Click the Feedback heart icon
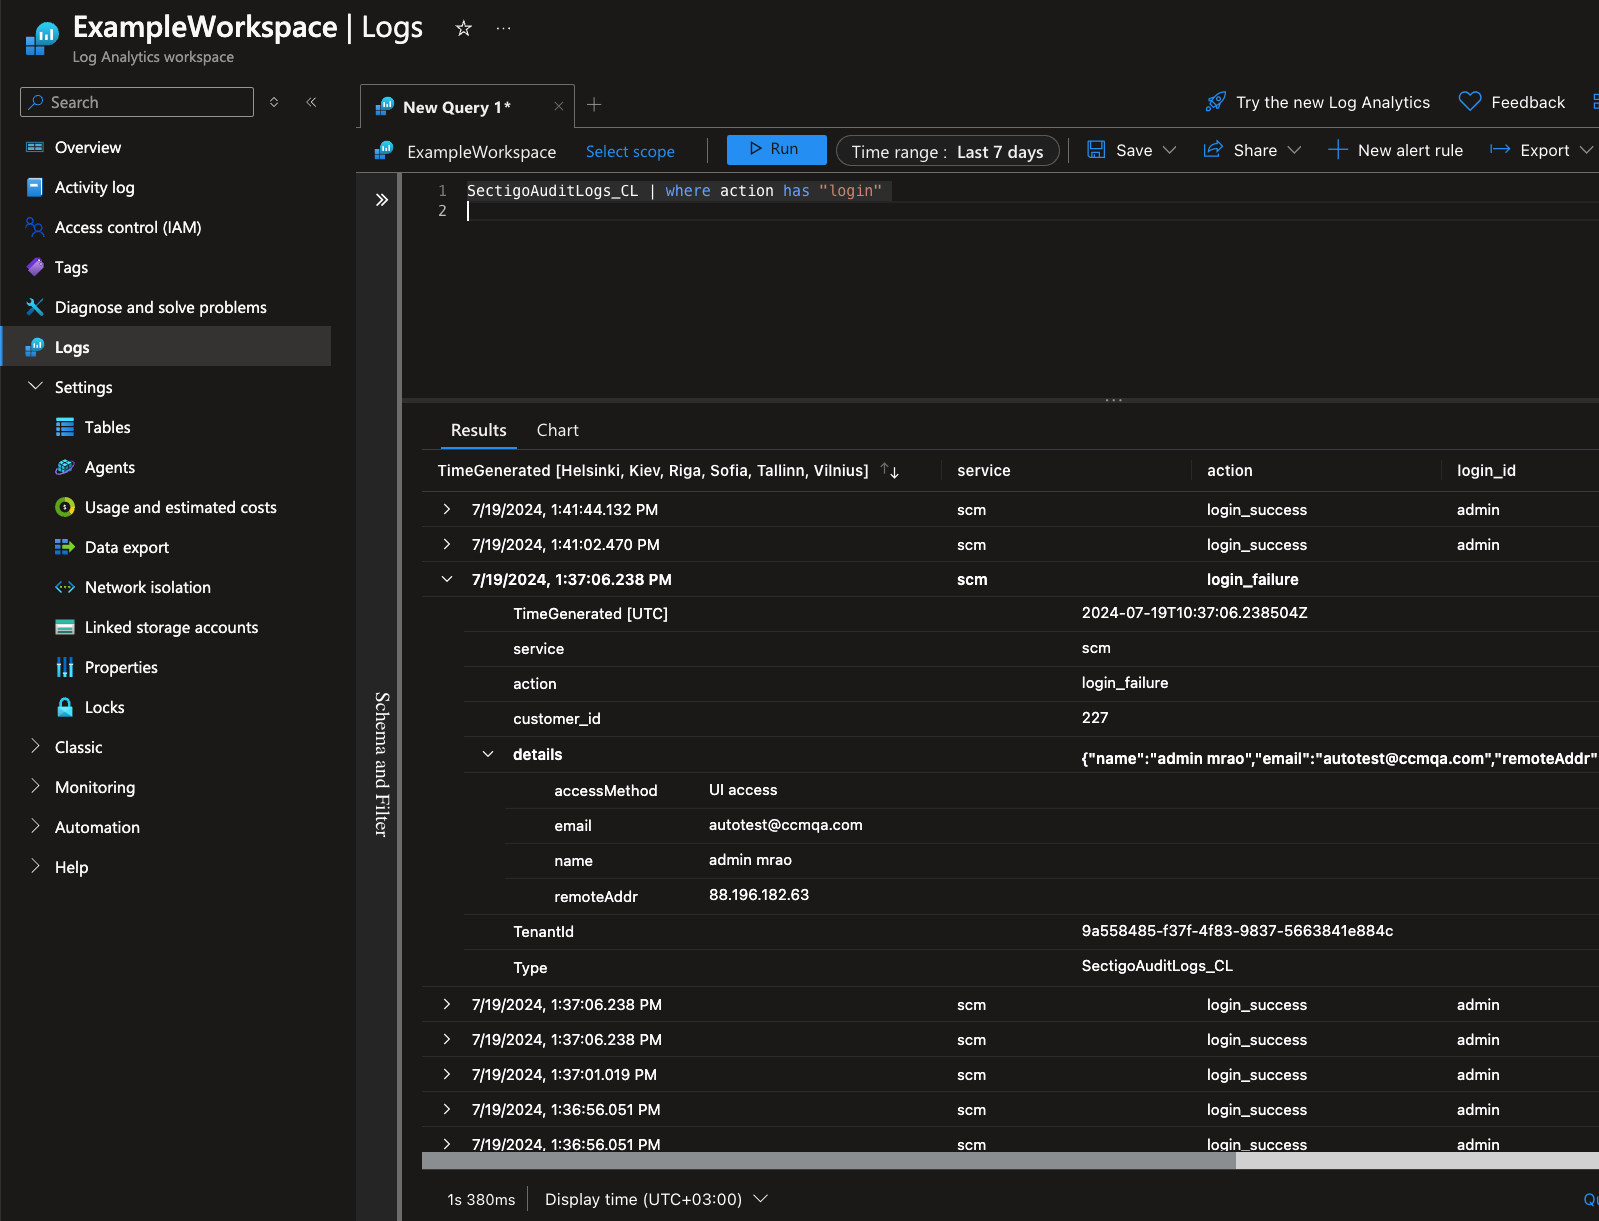Screen dimensions: 1599x1221 [x=1470, y=102]
